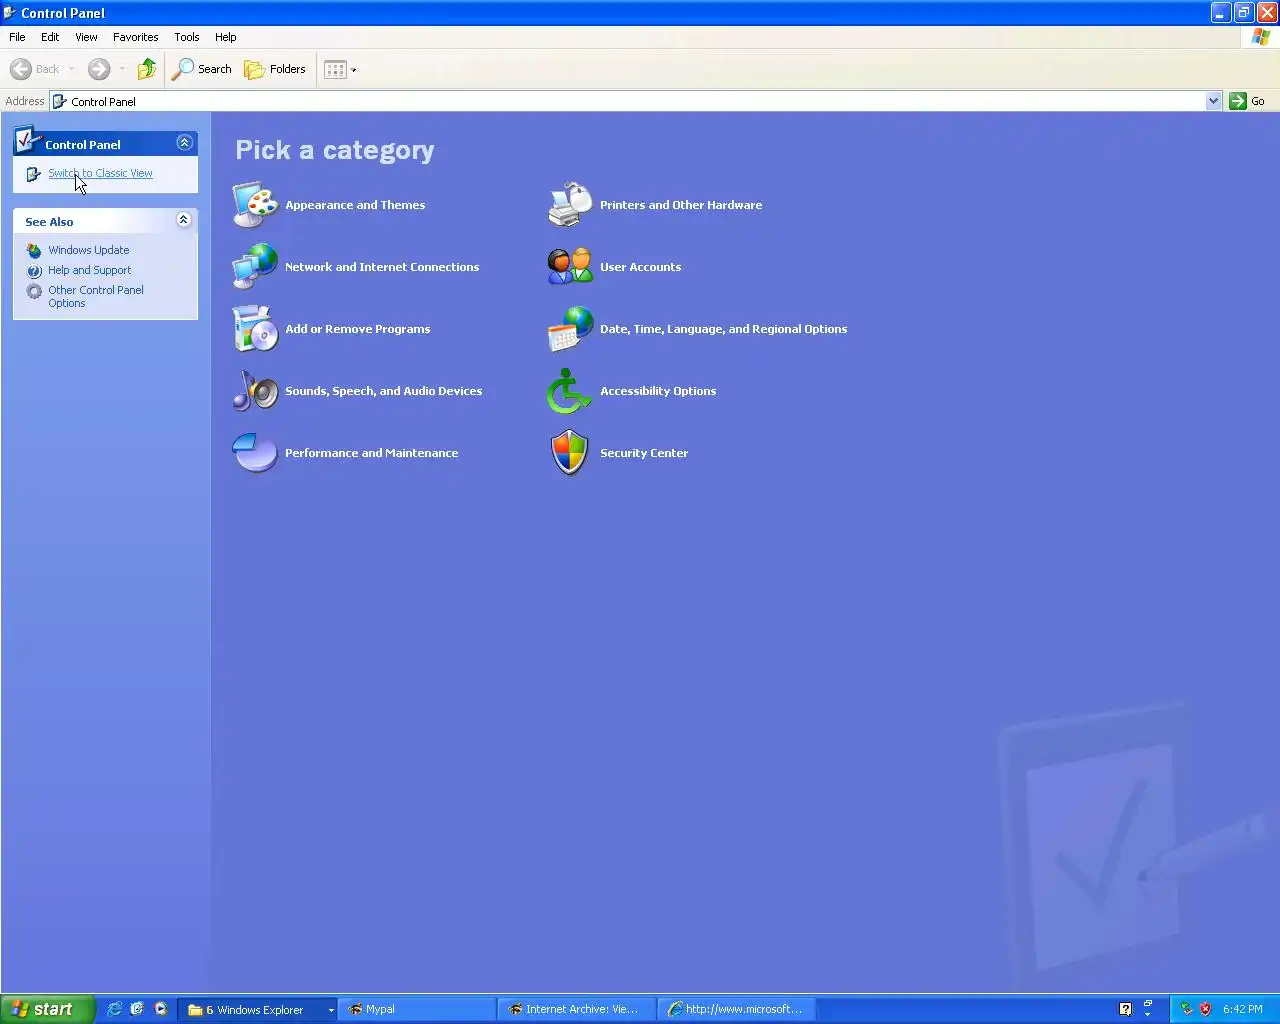This screenshot has width=1280, height=1024.
Task: Open Forward history dropdown arrow
Action: point(122,69)
